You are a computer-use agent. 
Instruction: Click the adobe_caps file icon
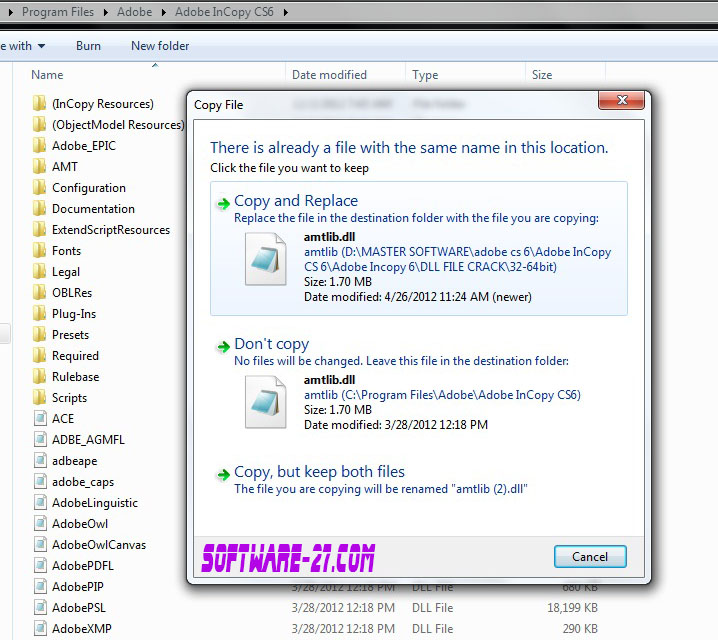click(40, 482)
